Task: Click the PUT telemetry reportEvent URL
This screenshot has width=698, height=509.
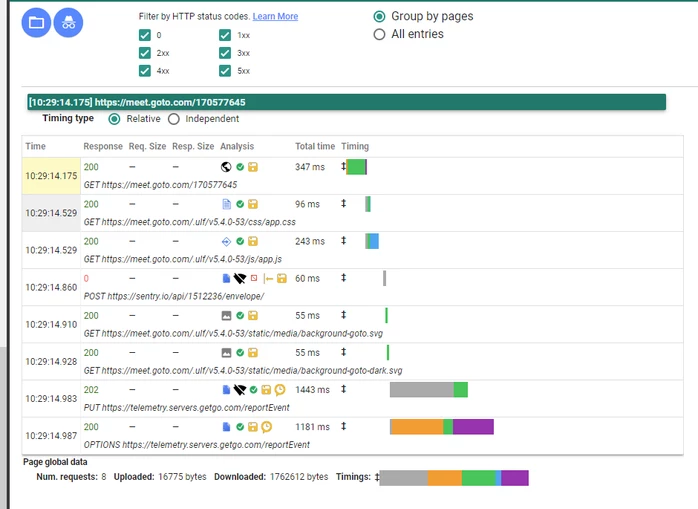Action: click(187, 408)
